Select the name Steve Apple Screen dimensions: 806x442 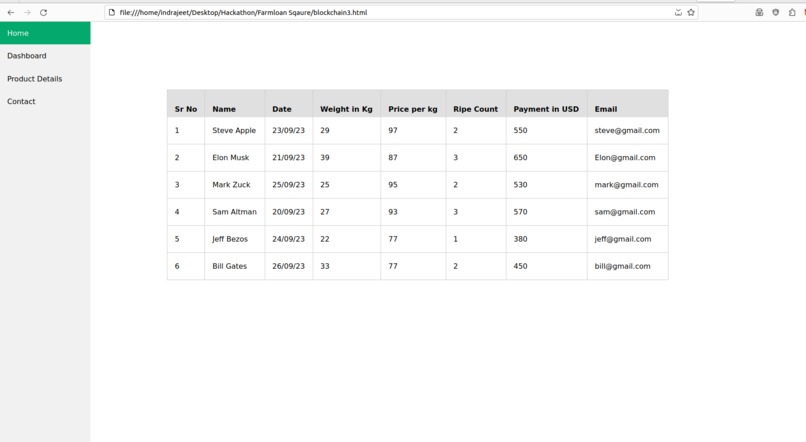click(234, 131)
